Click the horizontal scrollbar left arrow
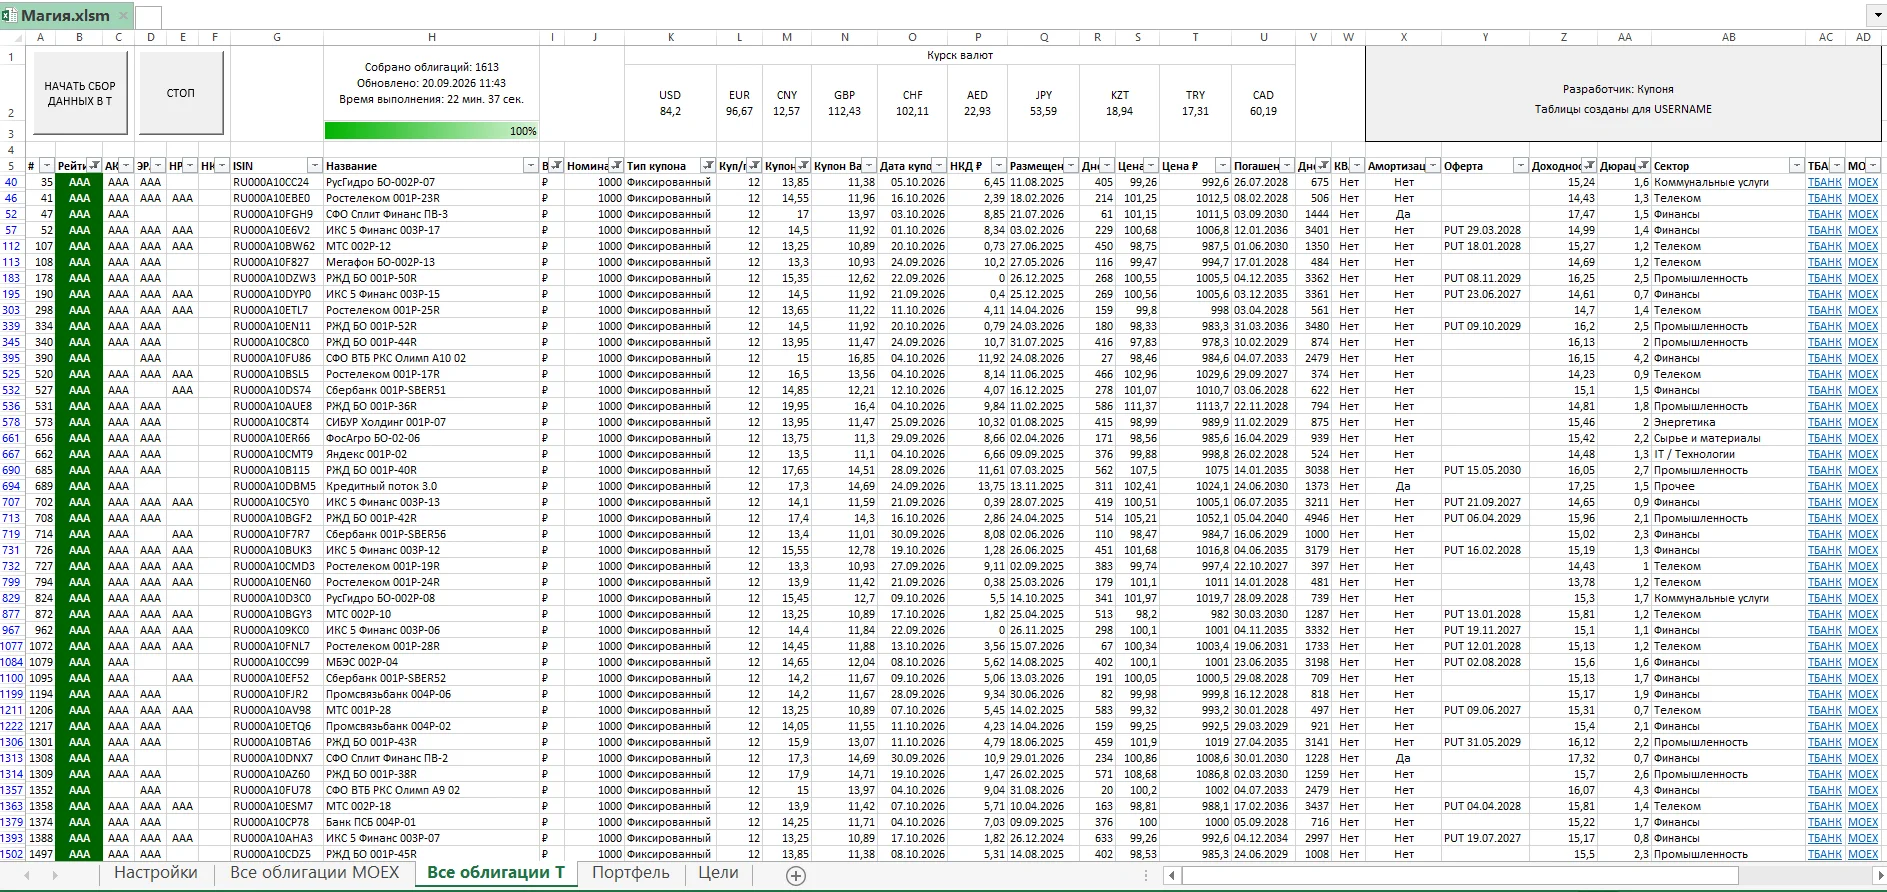1887x892 pixels. click(1173, 875)
